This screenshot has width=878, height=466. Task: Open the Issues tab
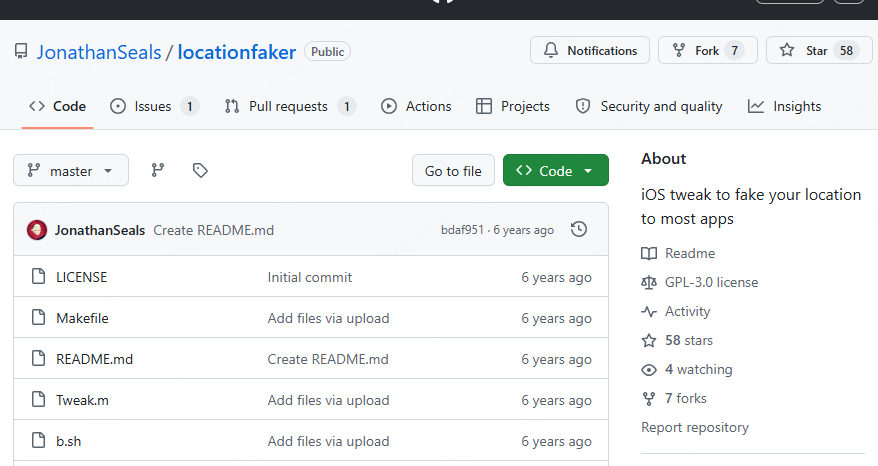(154, 106)
